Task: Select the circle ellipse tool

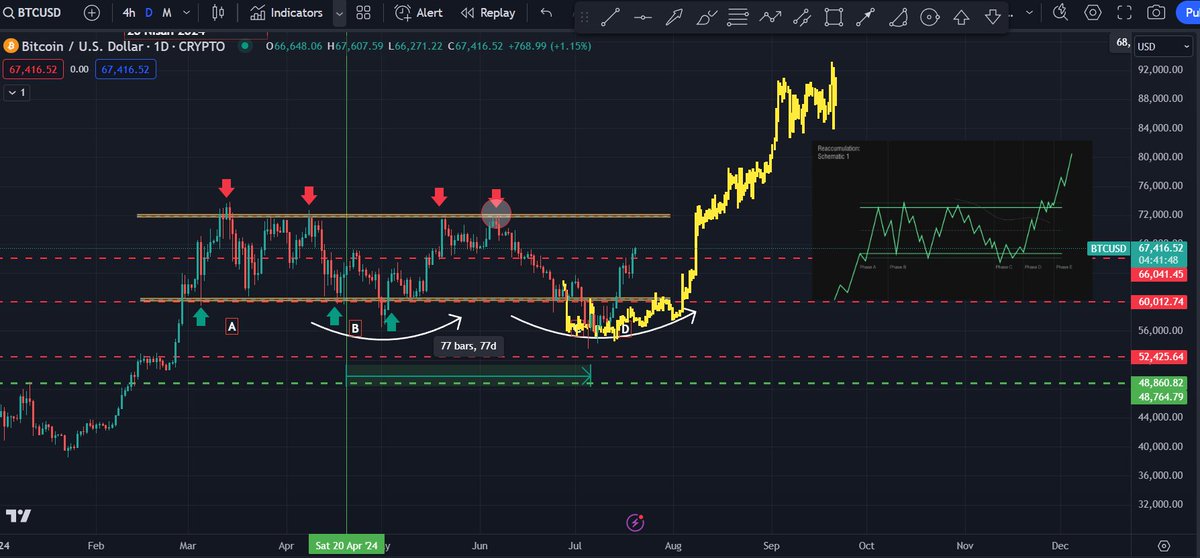Action: coord(930,16)
